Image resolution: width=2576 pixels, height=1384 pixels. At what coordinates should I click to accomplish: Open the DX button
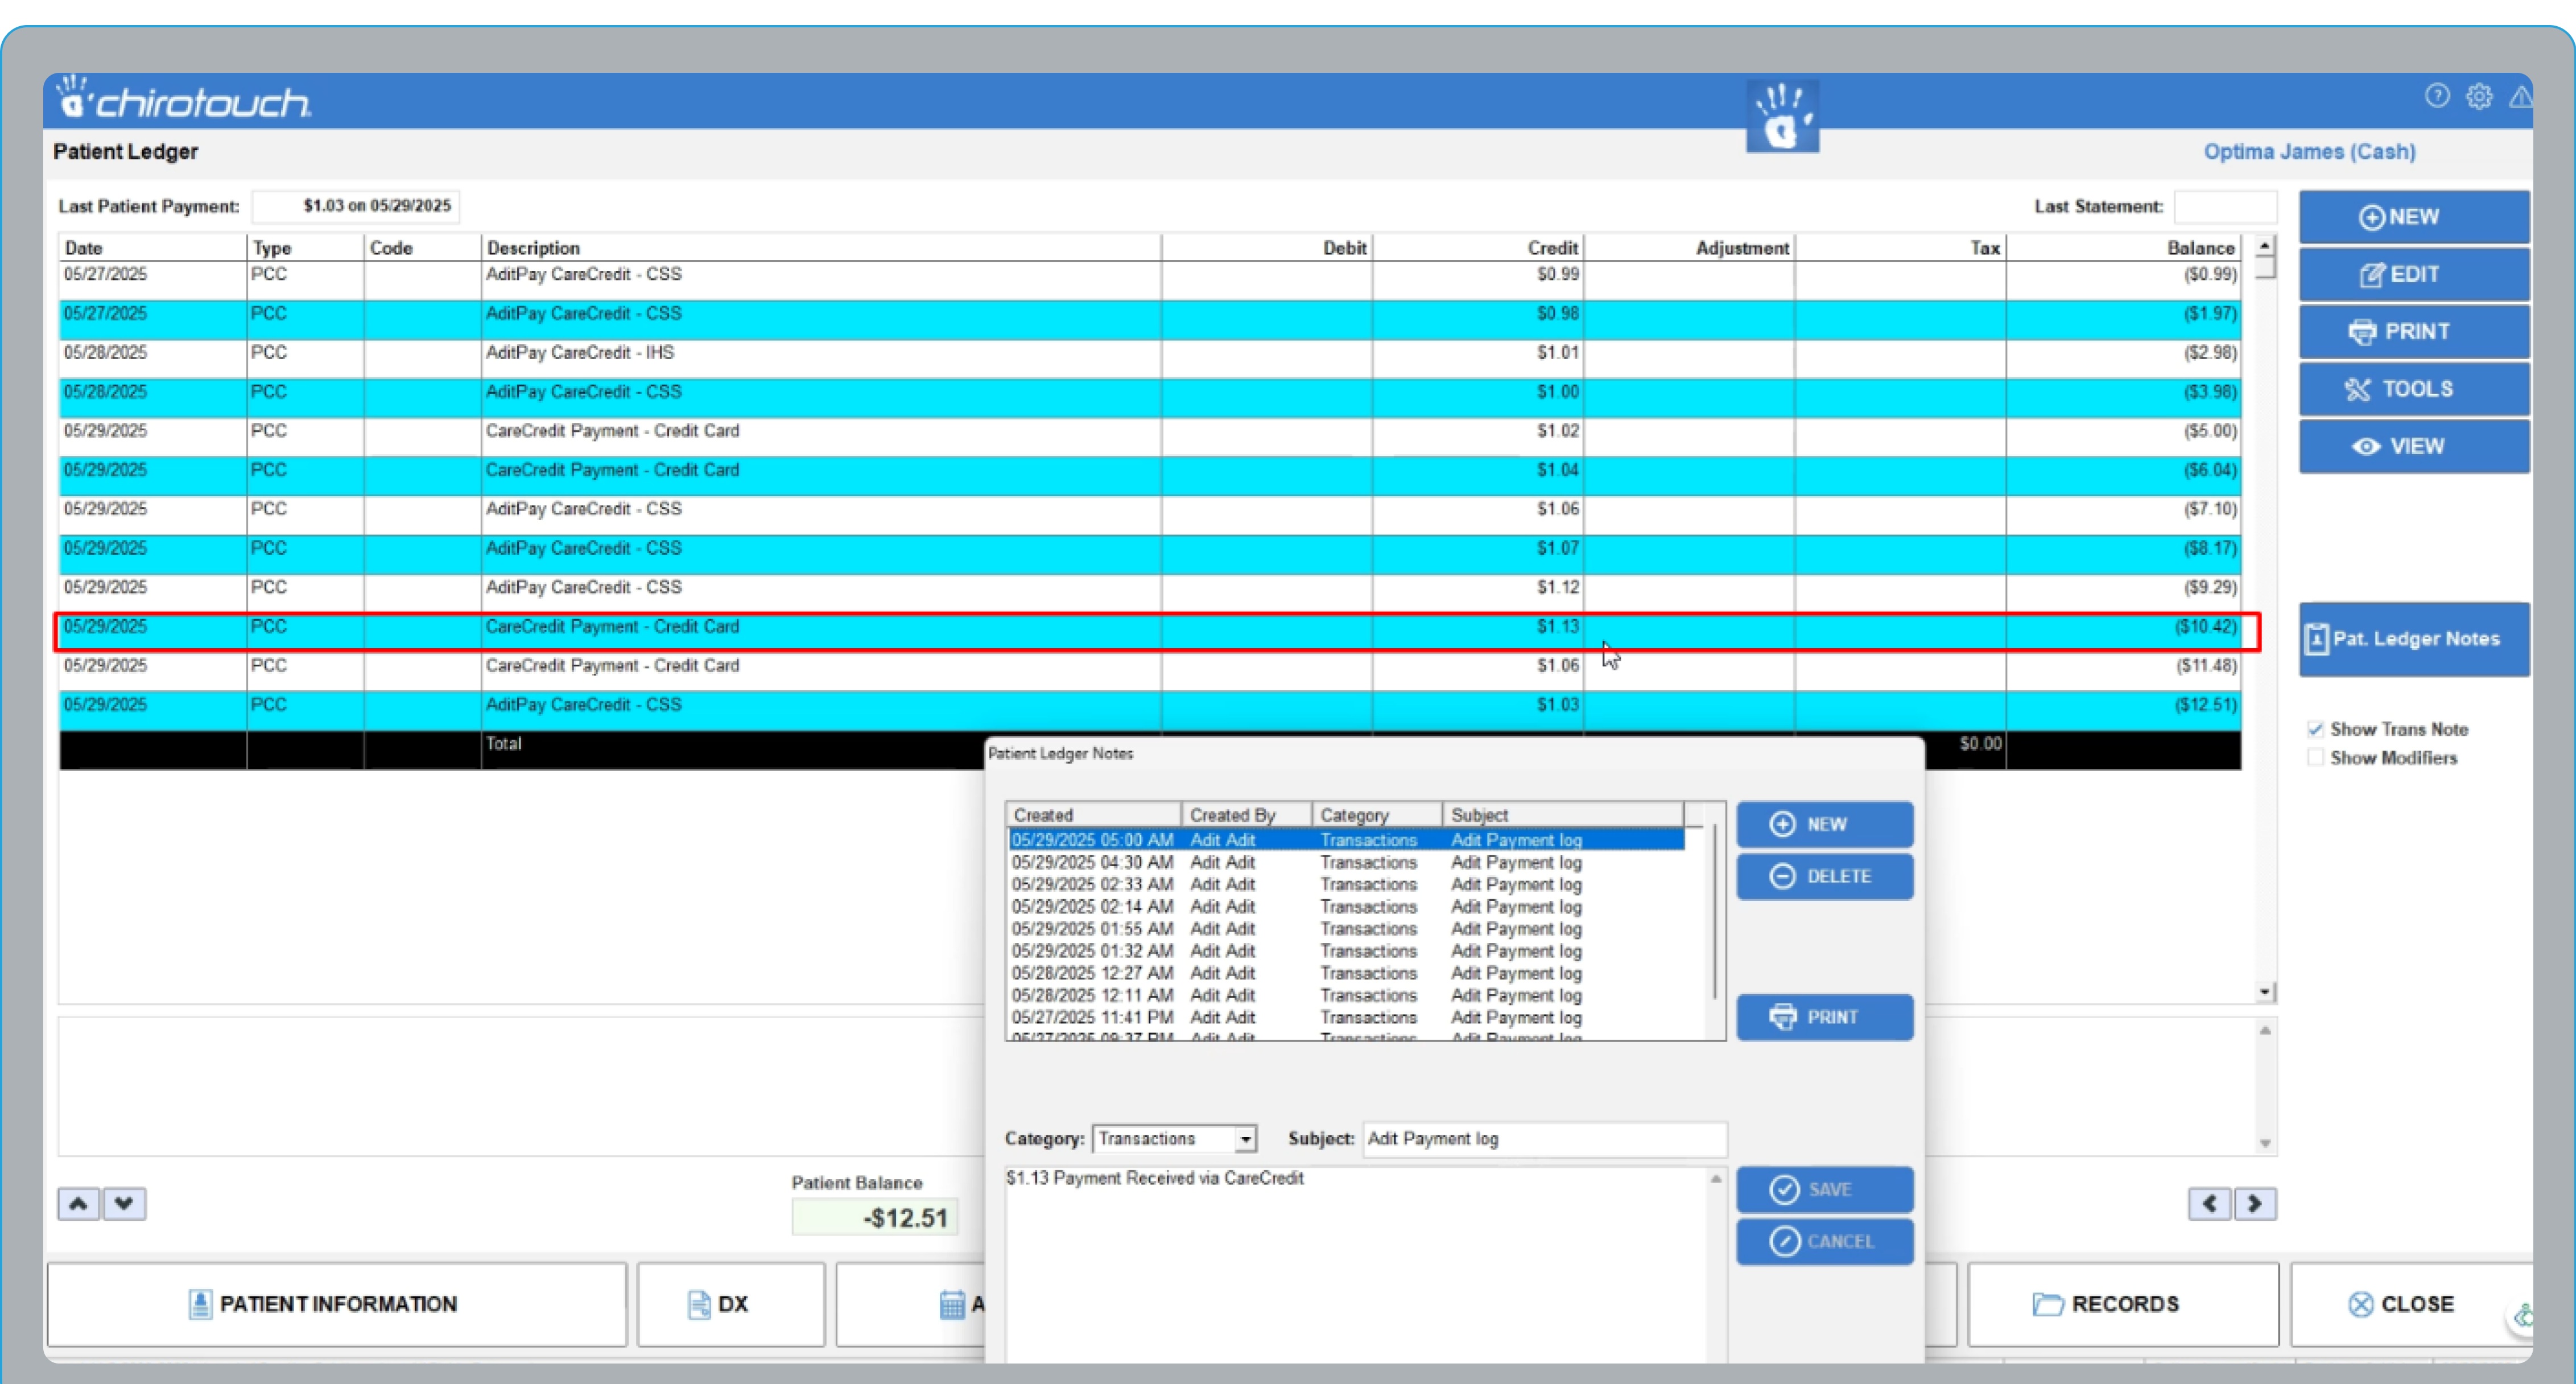click(731, 1304)
